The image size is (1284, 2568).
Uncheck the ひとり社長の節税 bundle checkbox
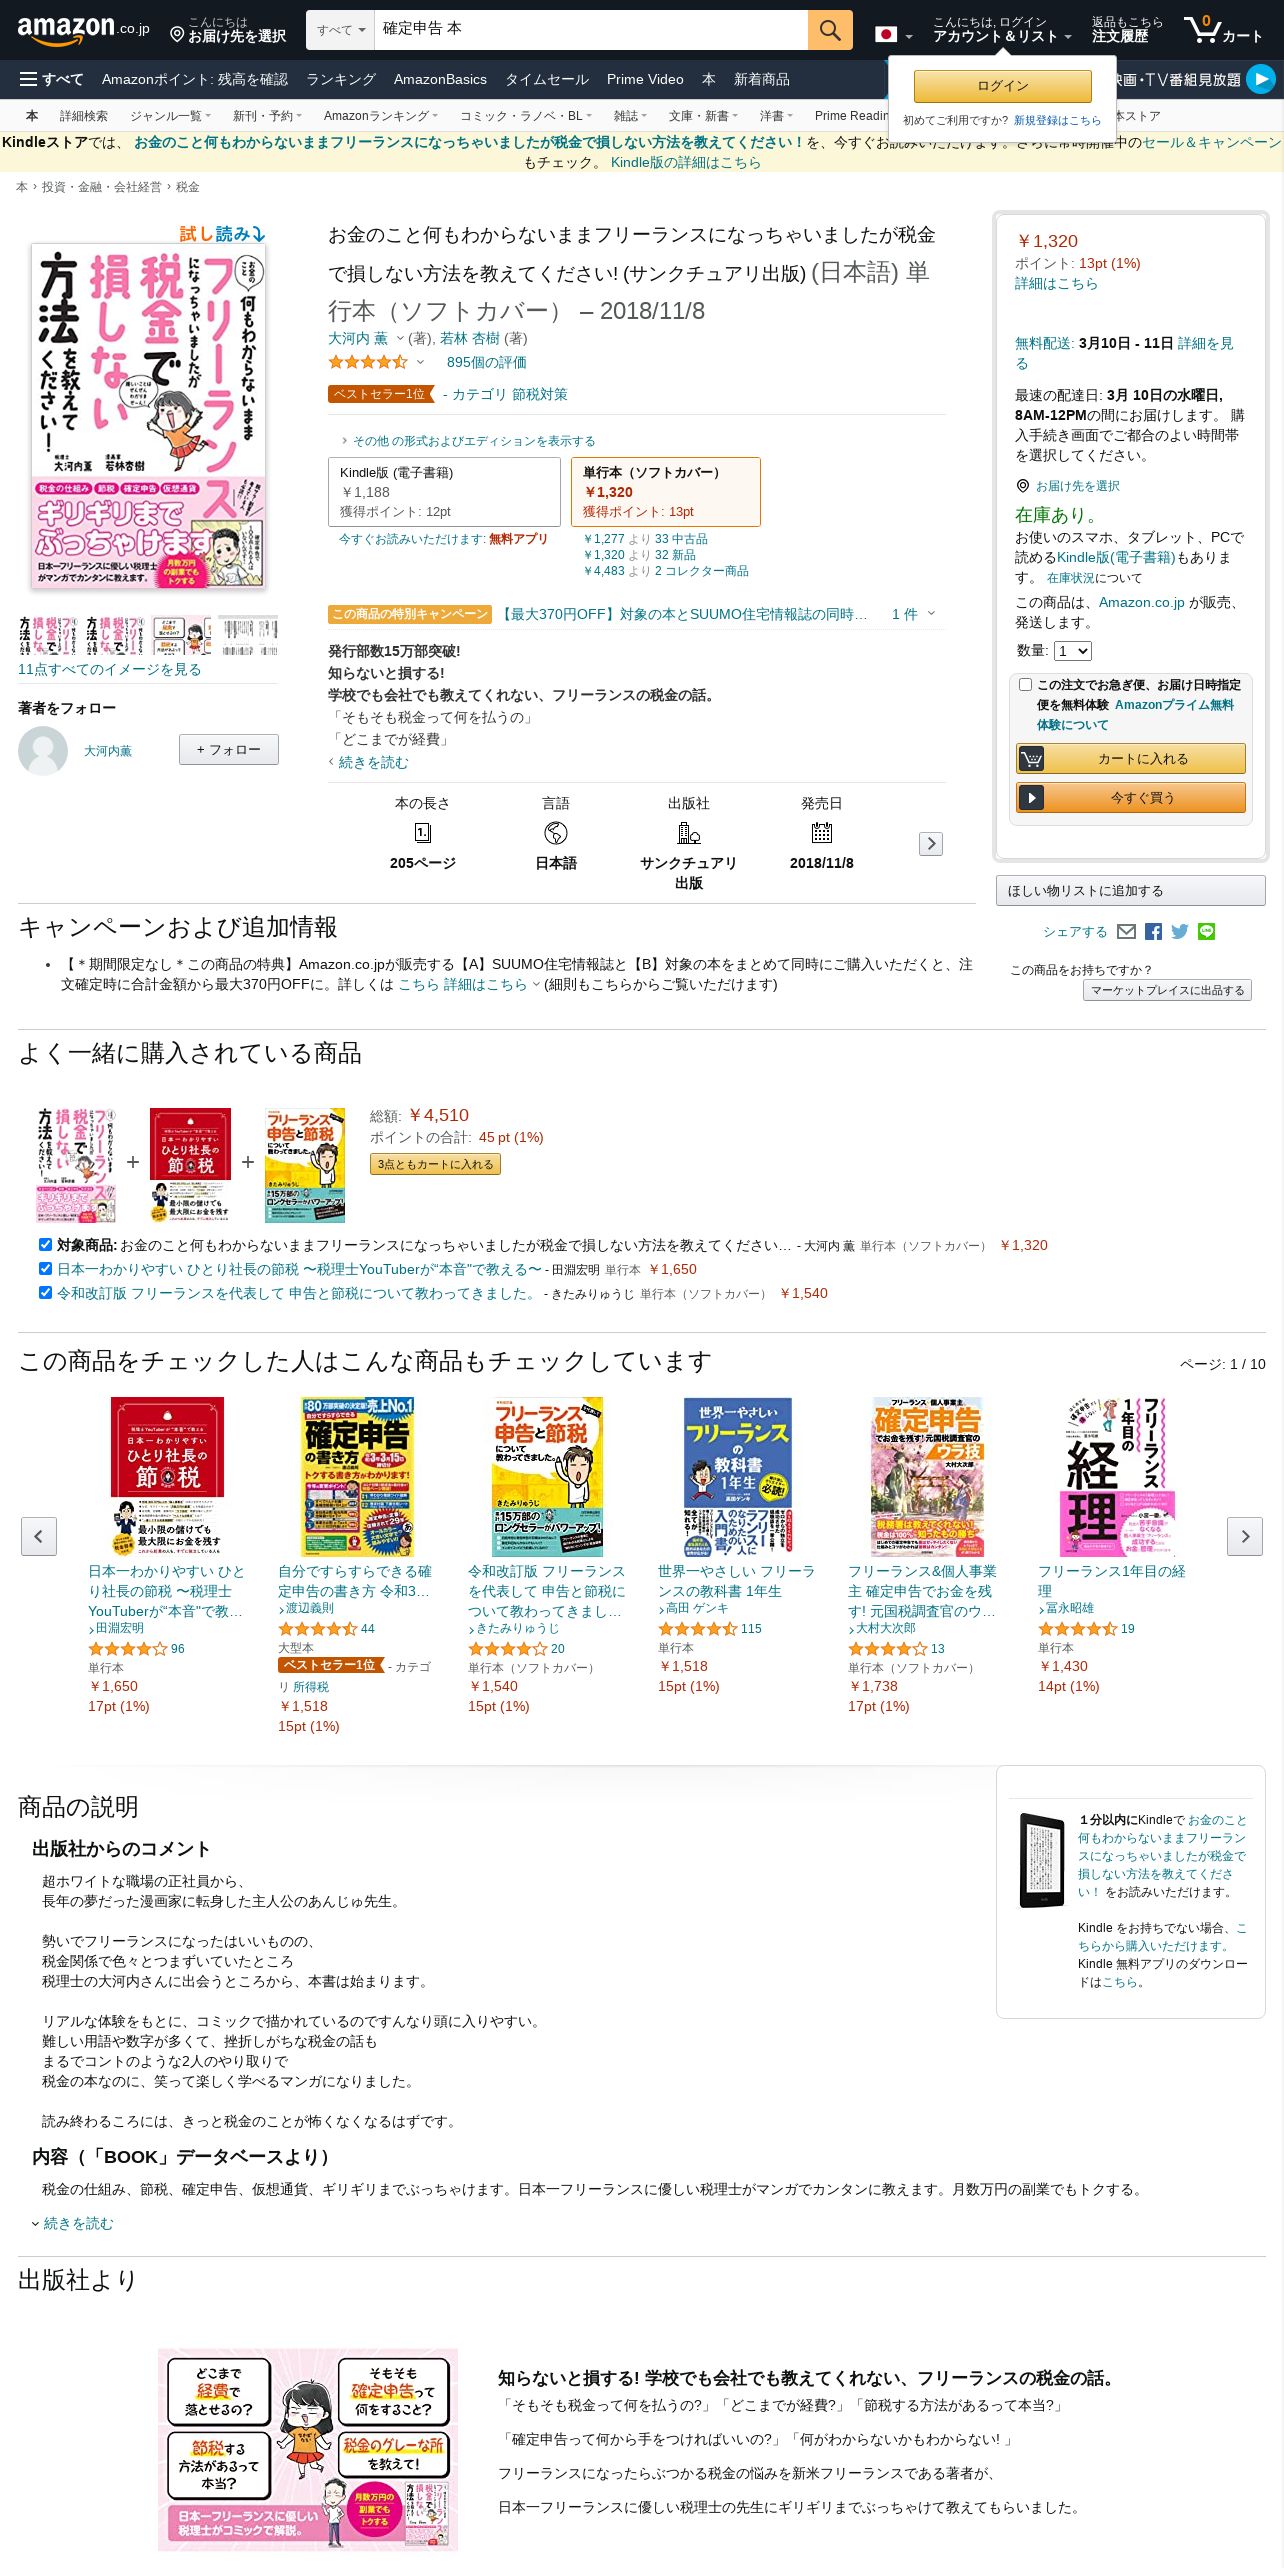click(x=45, y=1268)
